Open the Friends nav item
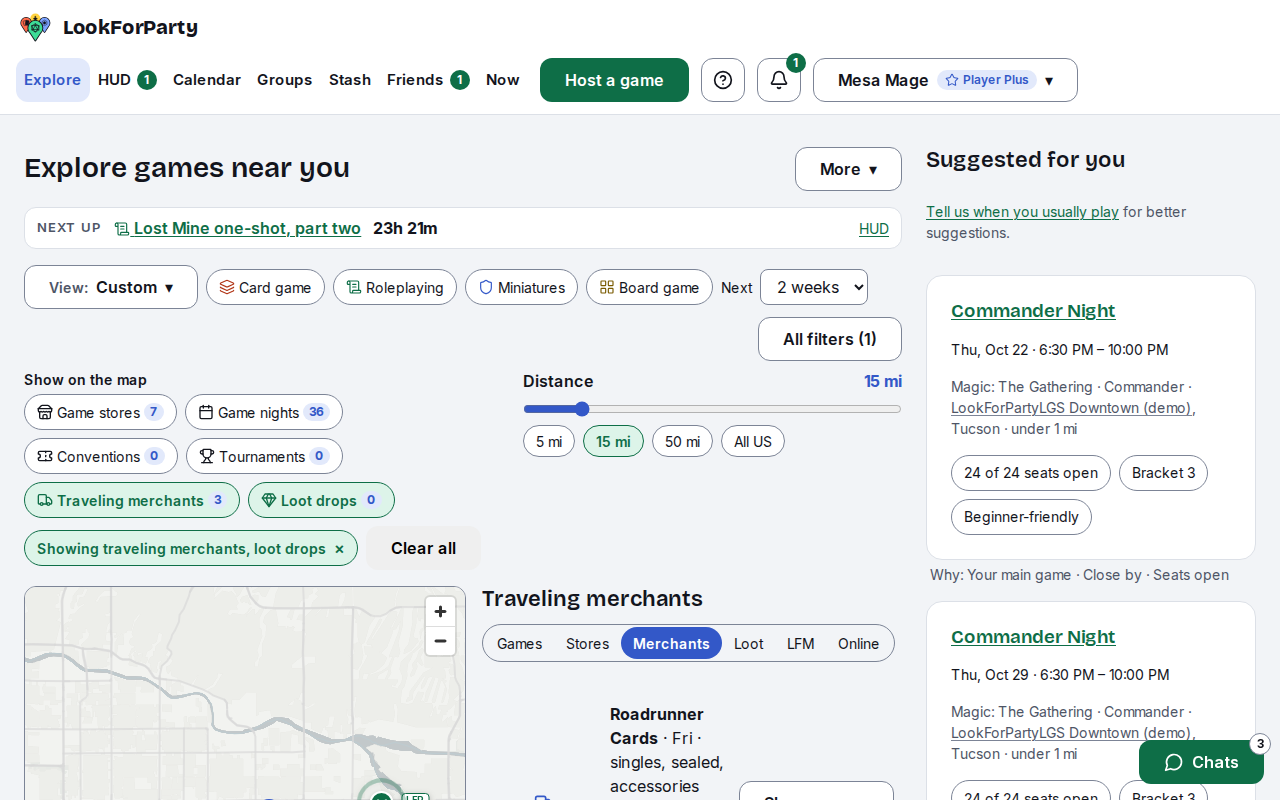Image resolution: width=1280 pixels, height=800 pixels. coord(428,80)
